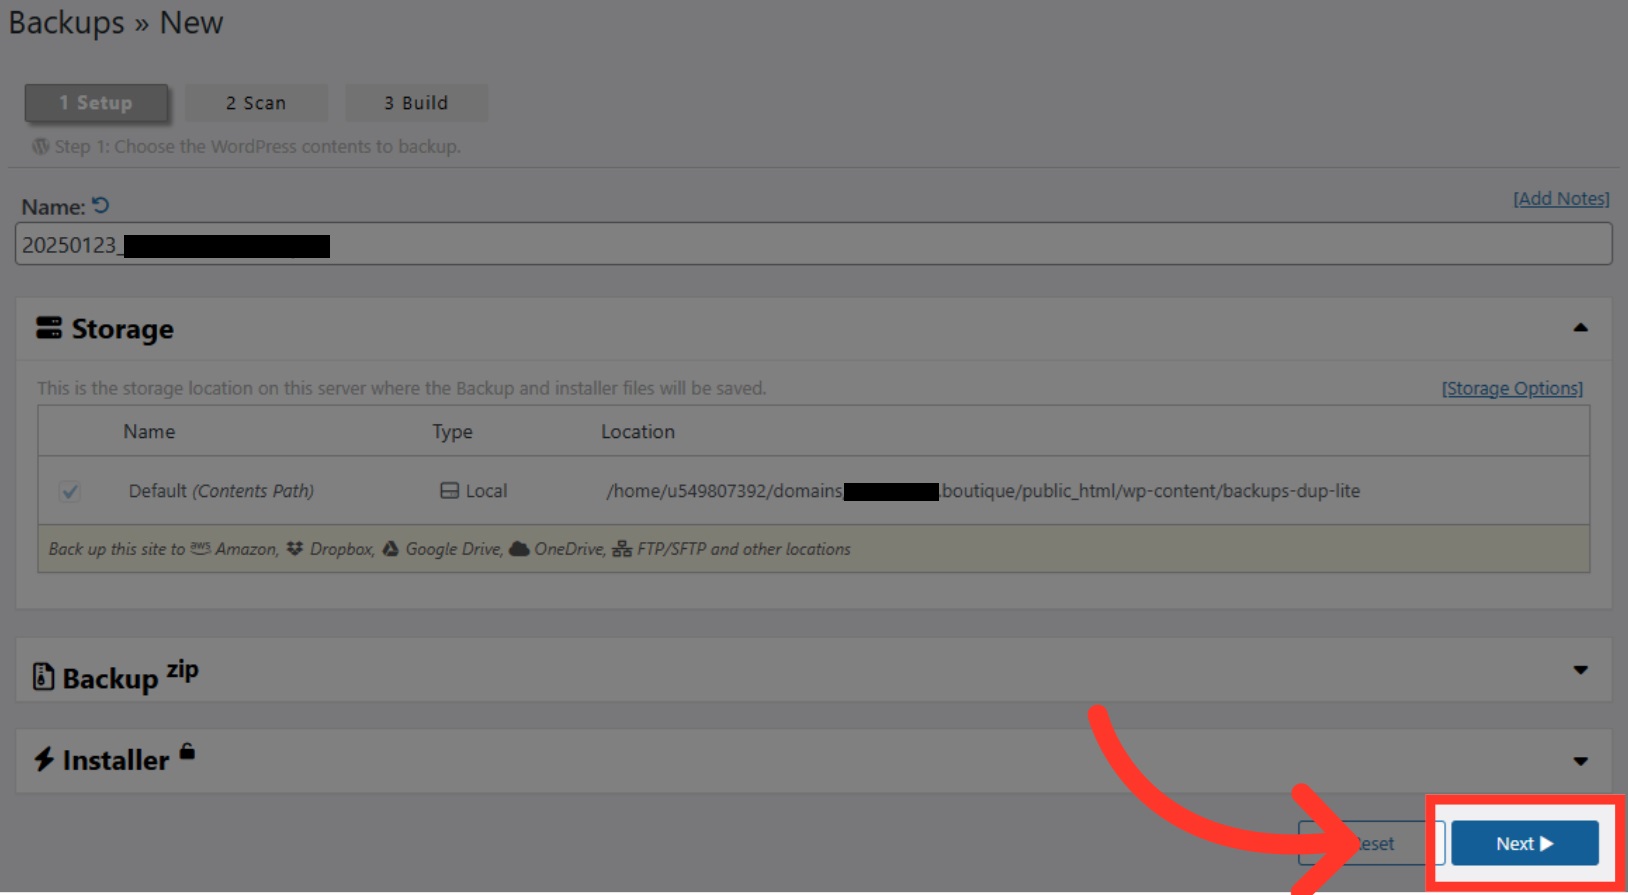Open the Add Notes link
Image resolution: width=1628 pixels, height=895 pixels.
[x=1561, y=199]
